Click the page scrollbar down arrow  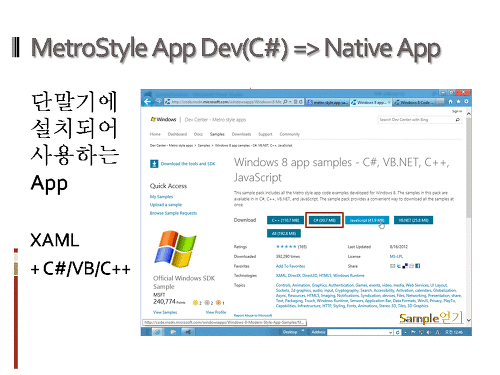pos(468,320)
